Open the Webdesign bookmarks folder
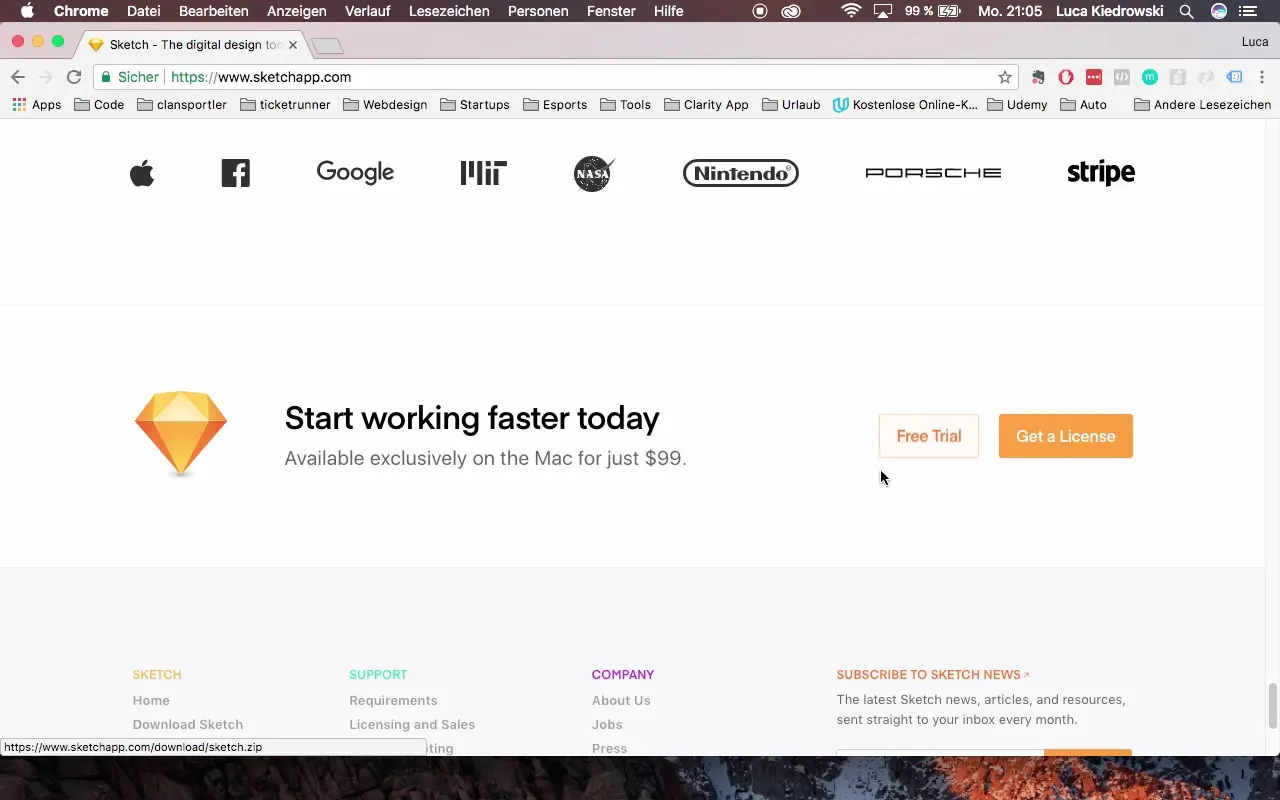The height and width of the screenshot is (800, 1280). (x=385, y=104)
